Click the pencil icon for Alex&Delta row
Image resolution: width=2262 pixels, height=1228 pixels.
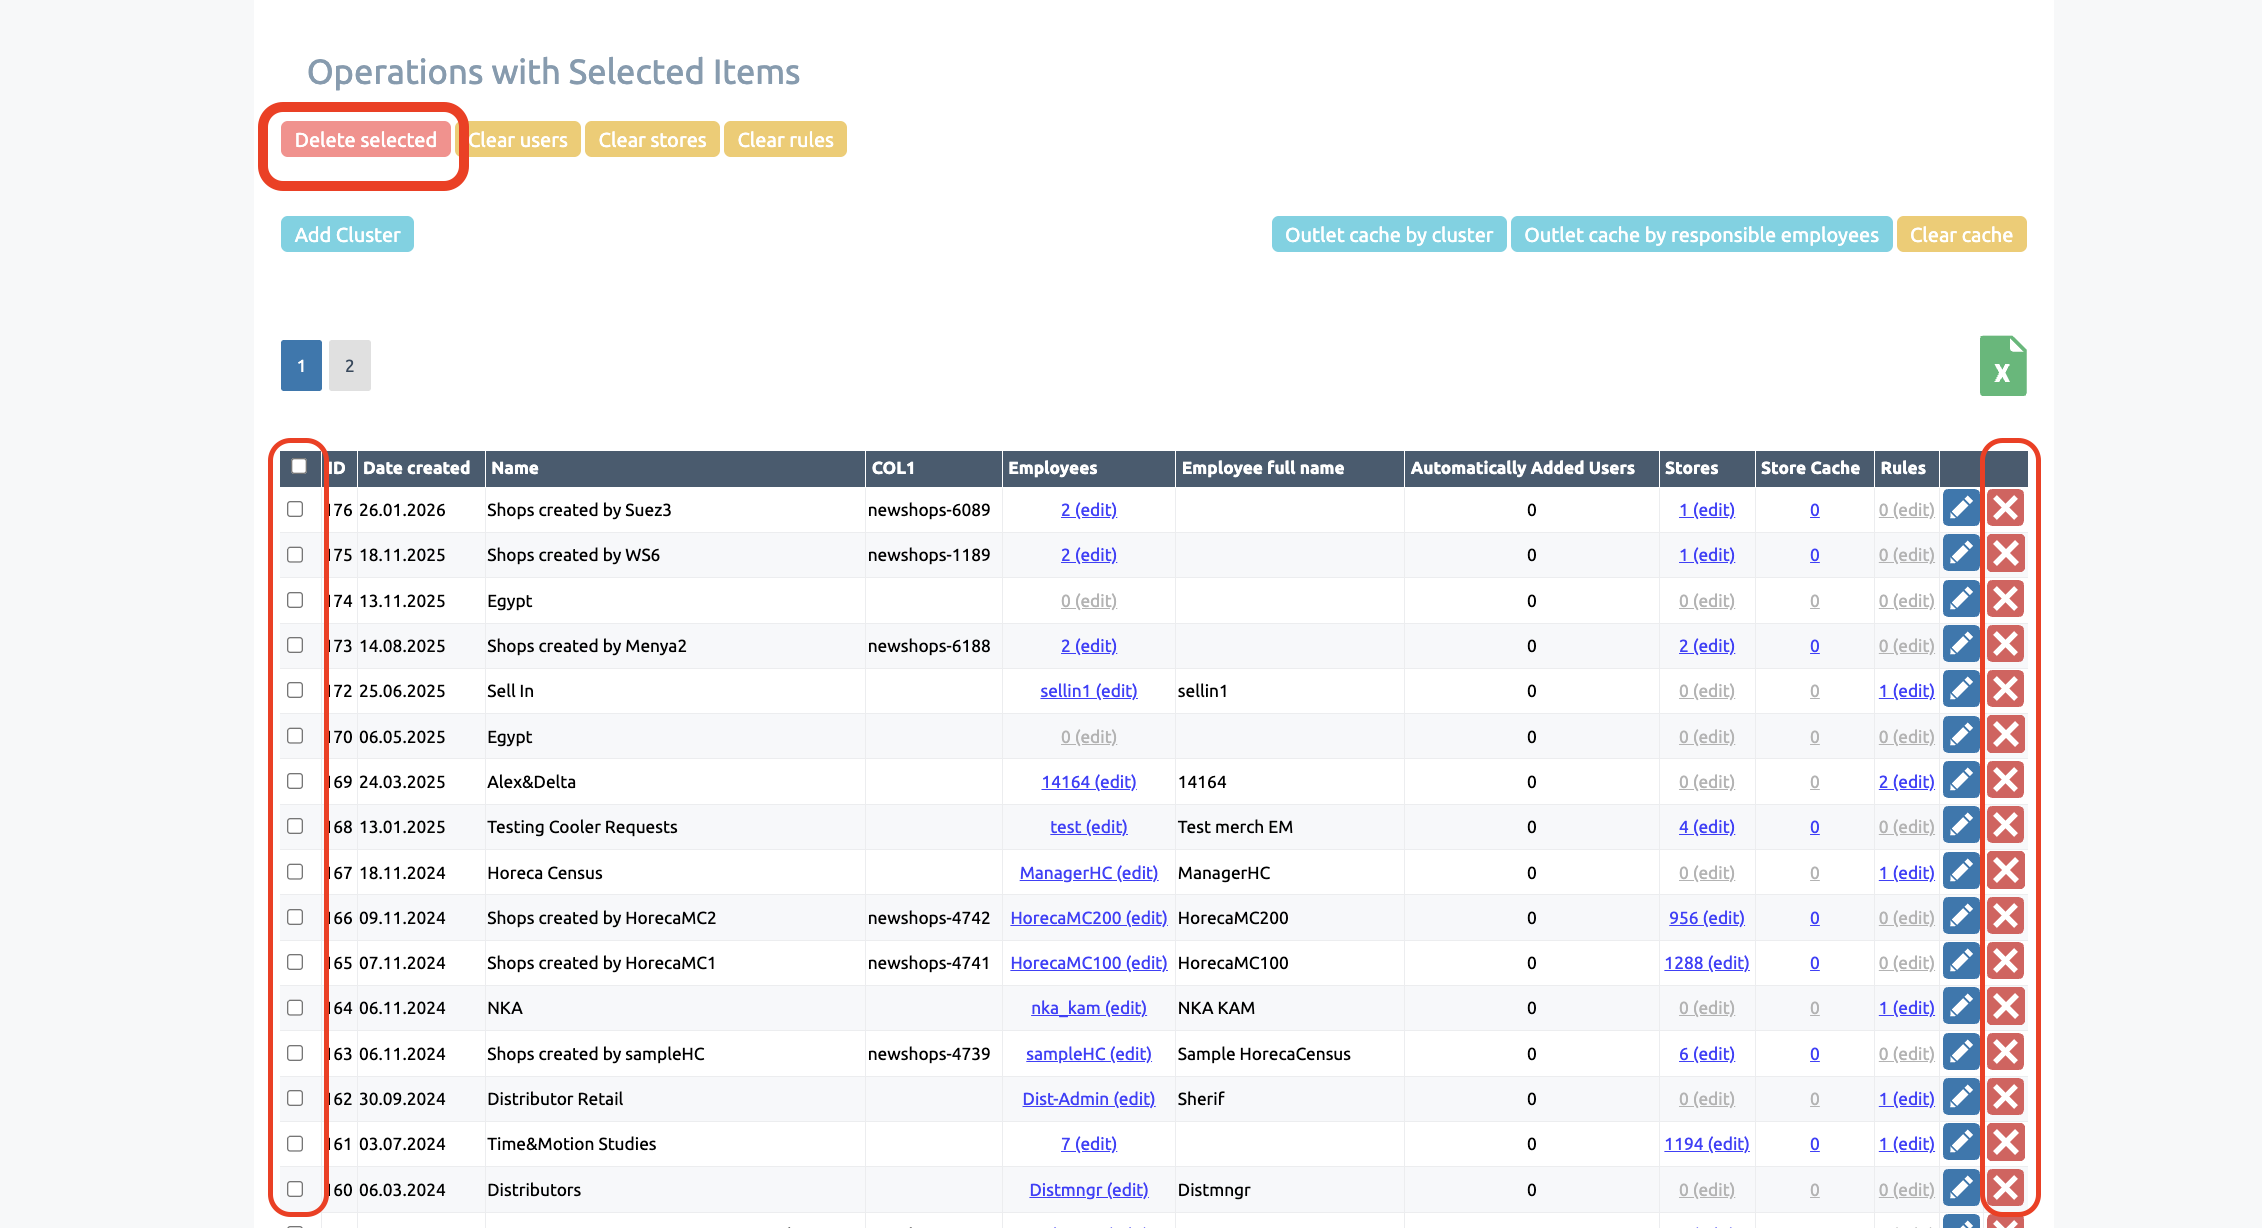point(1960,781)
